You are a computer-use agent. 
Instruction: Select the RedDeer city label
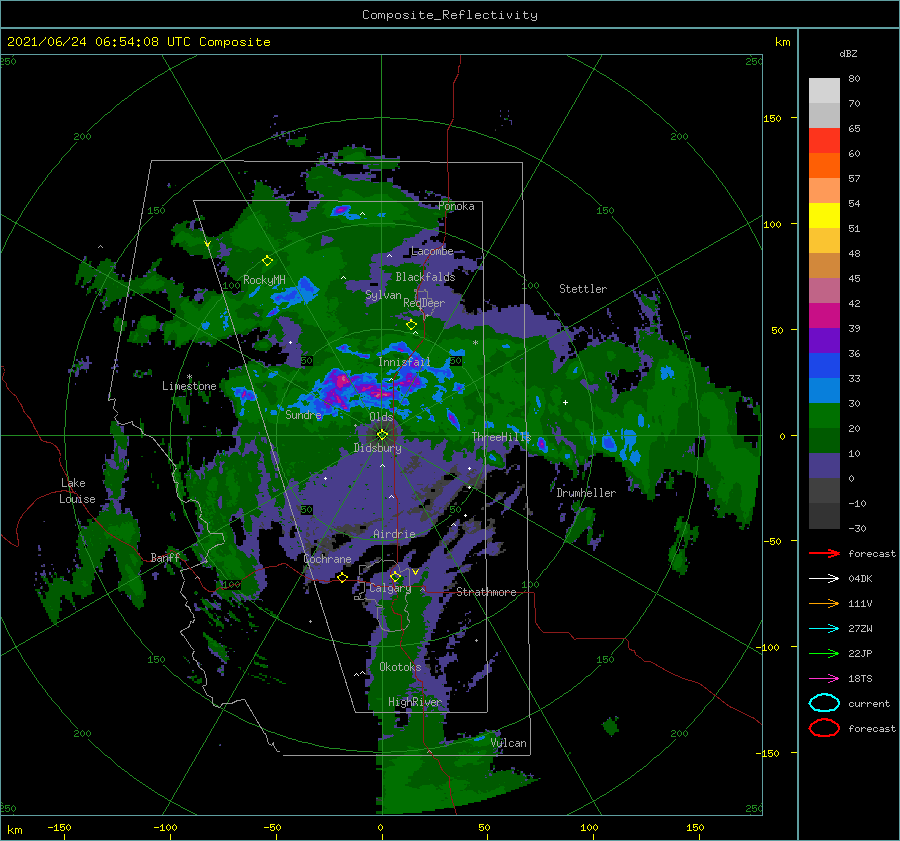[x=424, y=303]
